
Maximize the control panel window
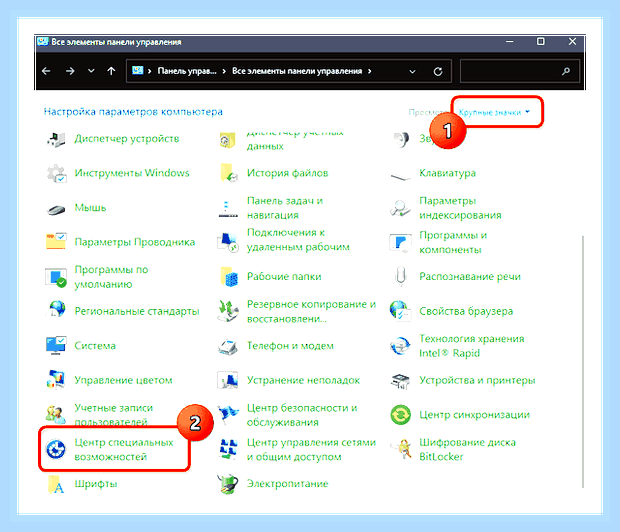pyautogui.click(x=541, y=42)
